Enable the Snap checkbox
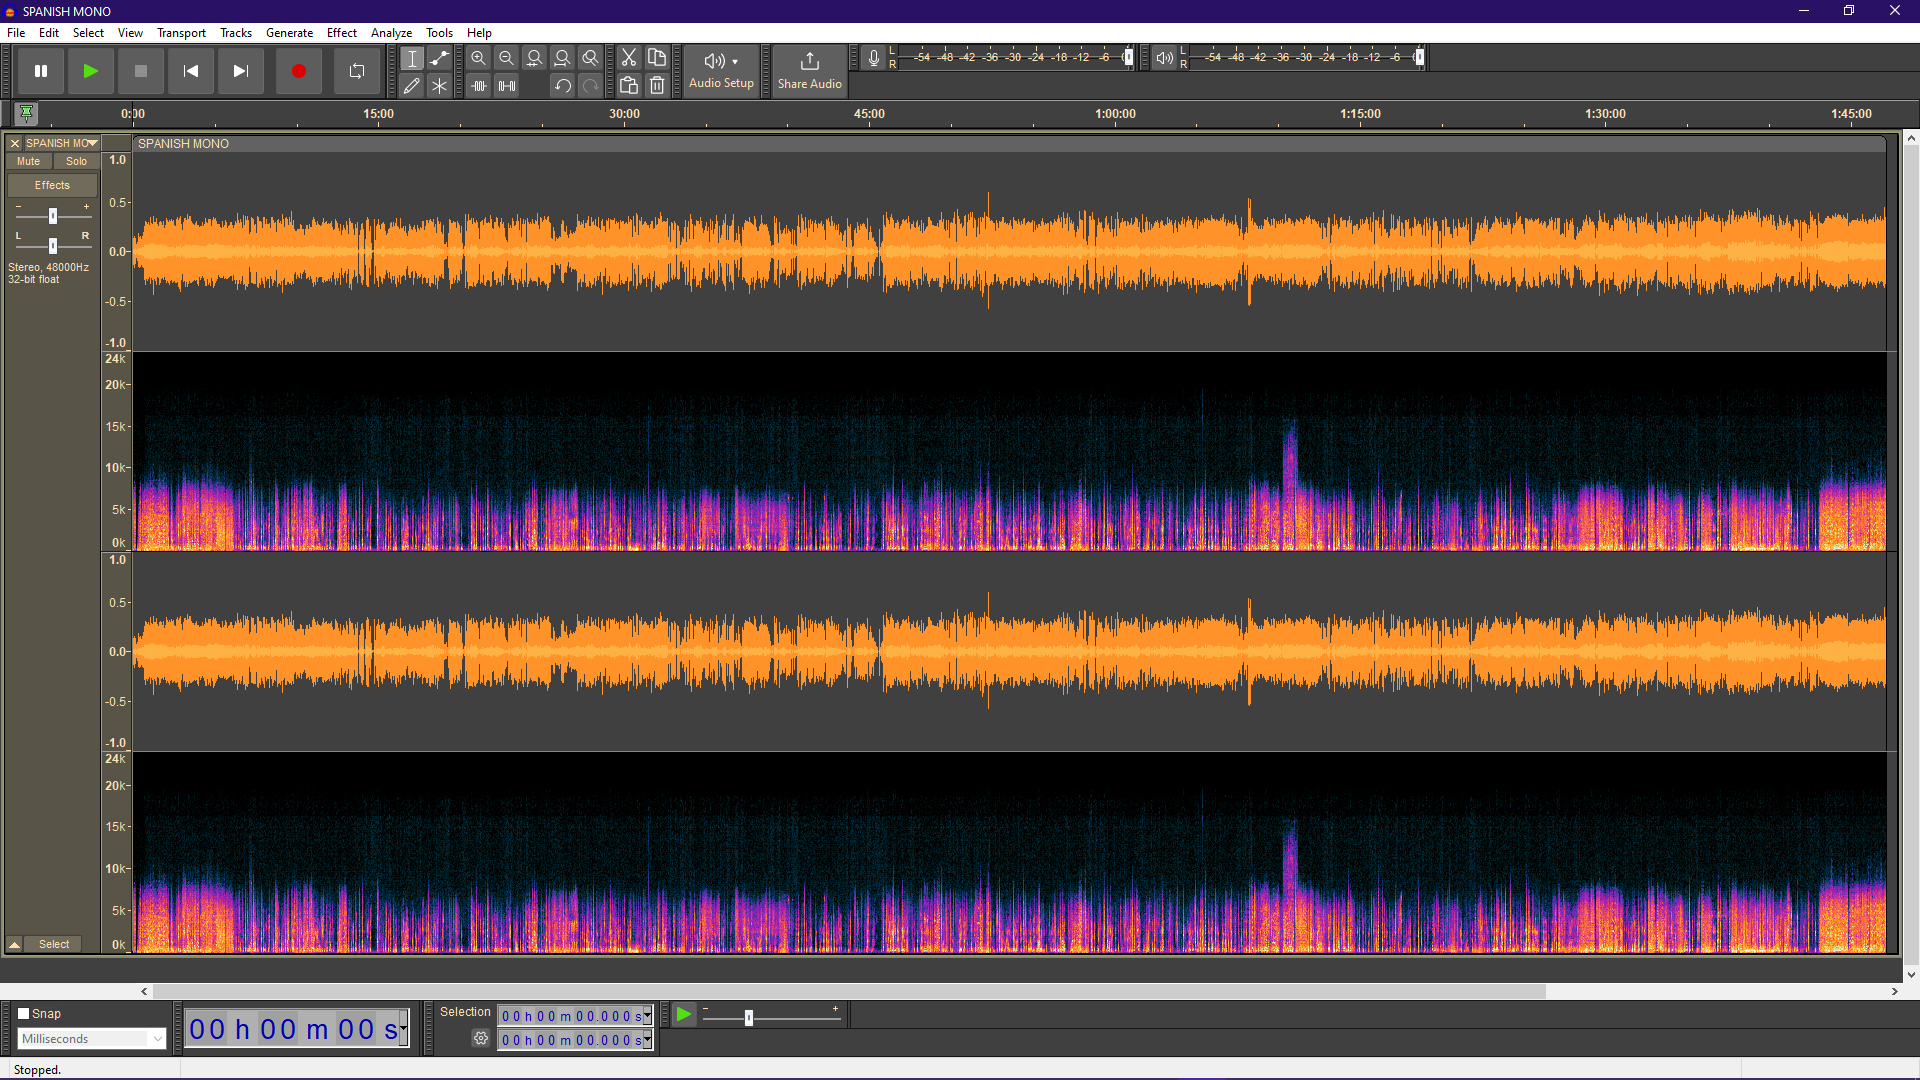 [x=24, y=1013]
